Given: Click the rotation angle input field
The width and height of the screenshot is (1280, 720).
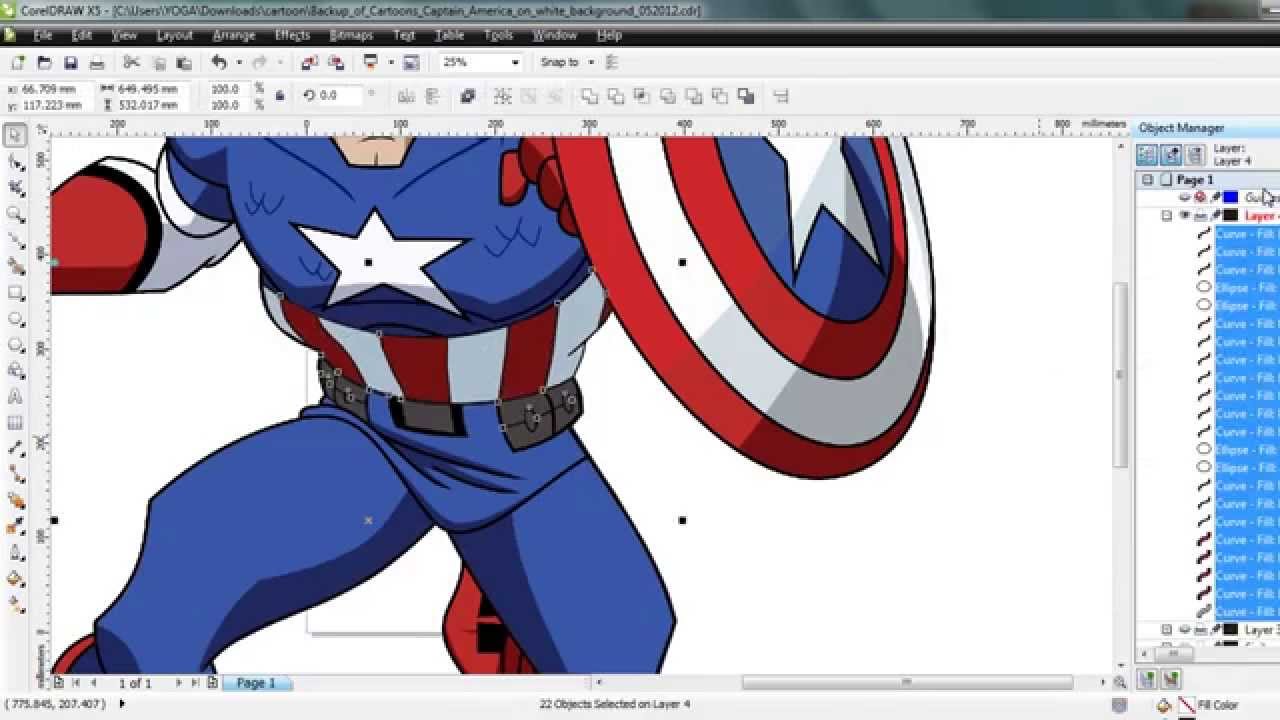Looking at the screenshot, I should point(340,96).
